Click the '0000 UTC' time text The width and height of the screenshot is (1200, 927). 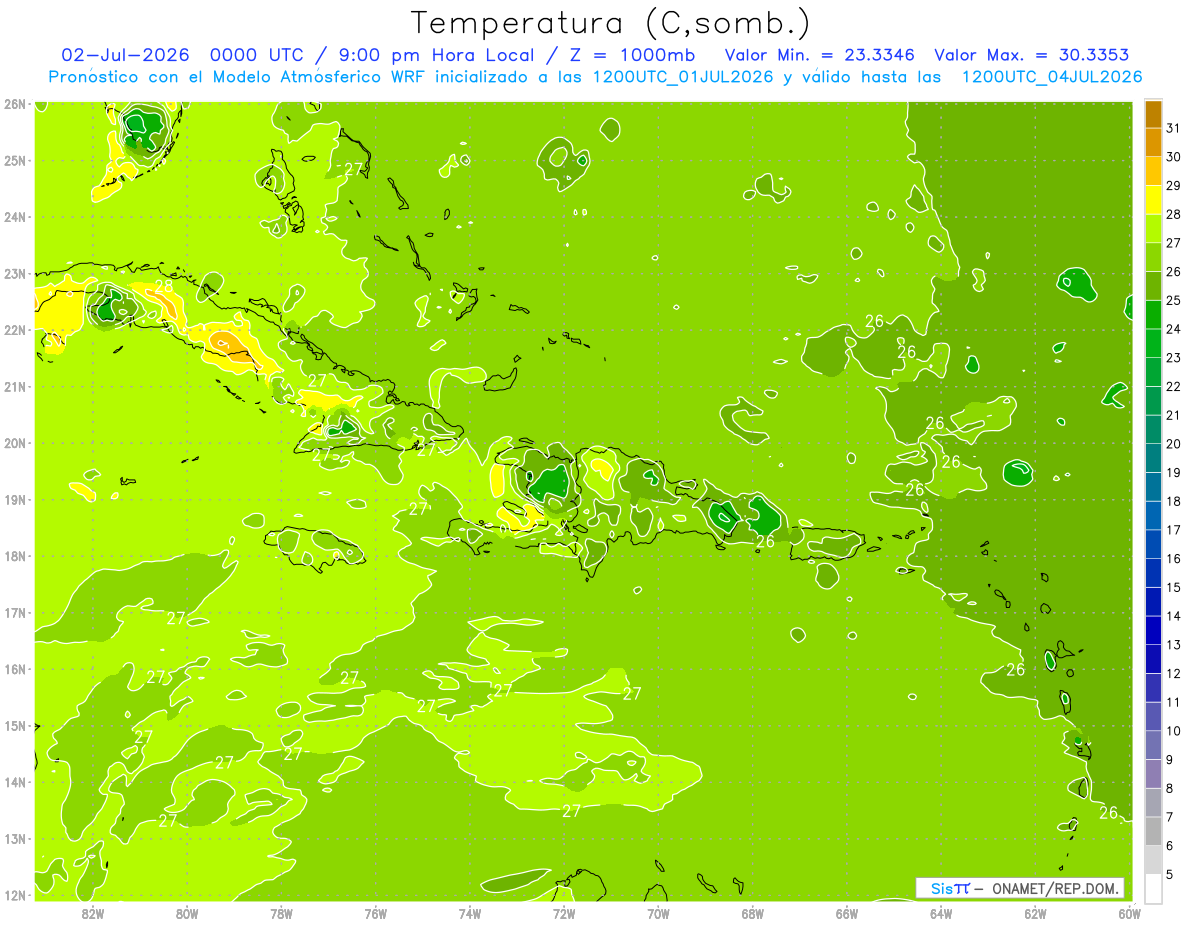(259, 55)
